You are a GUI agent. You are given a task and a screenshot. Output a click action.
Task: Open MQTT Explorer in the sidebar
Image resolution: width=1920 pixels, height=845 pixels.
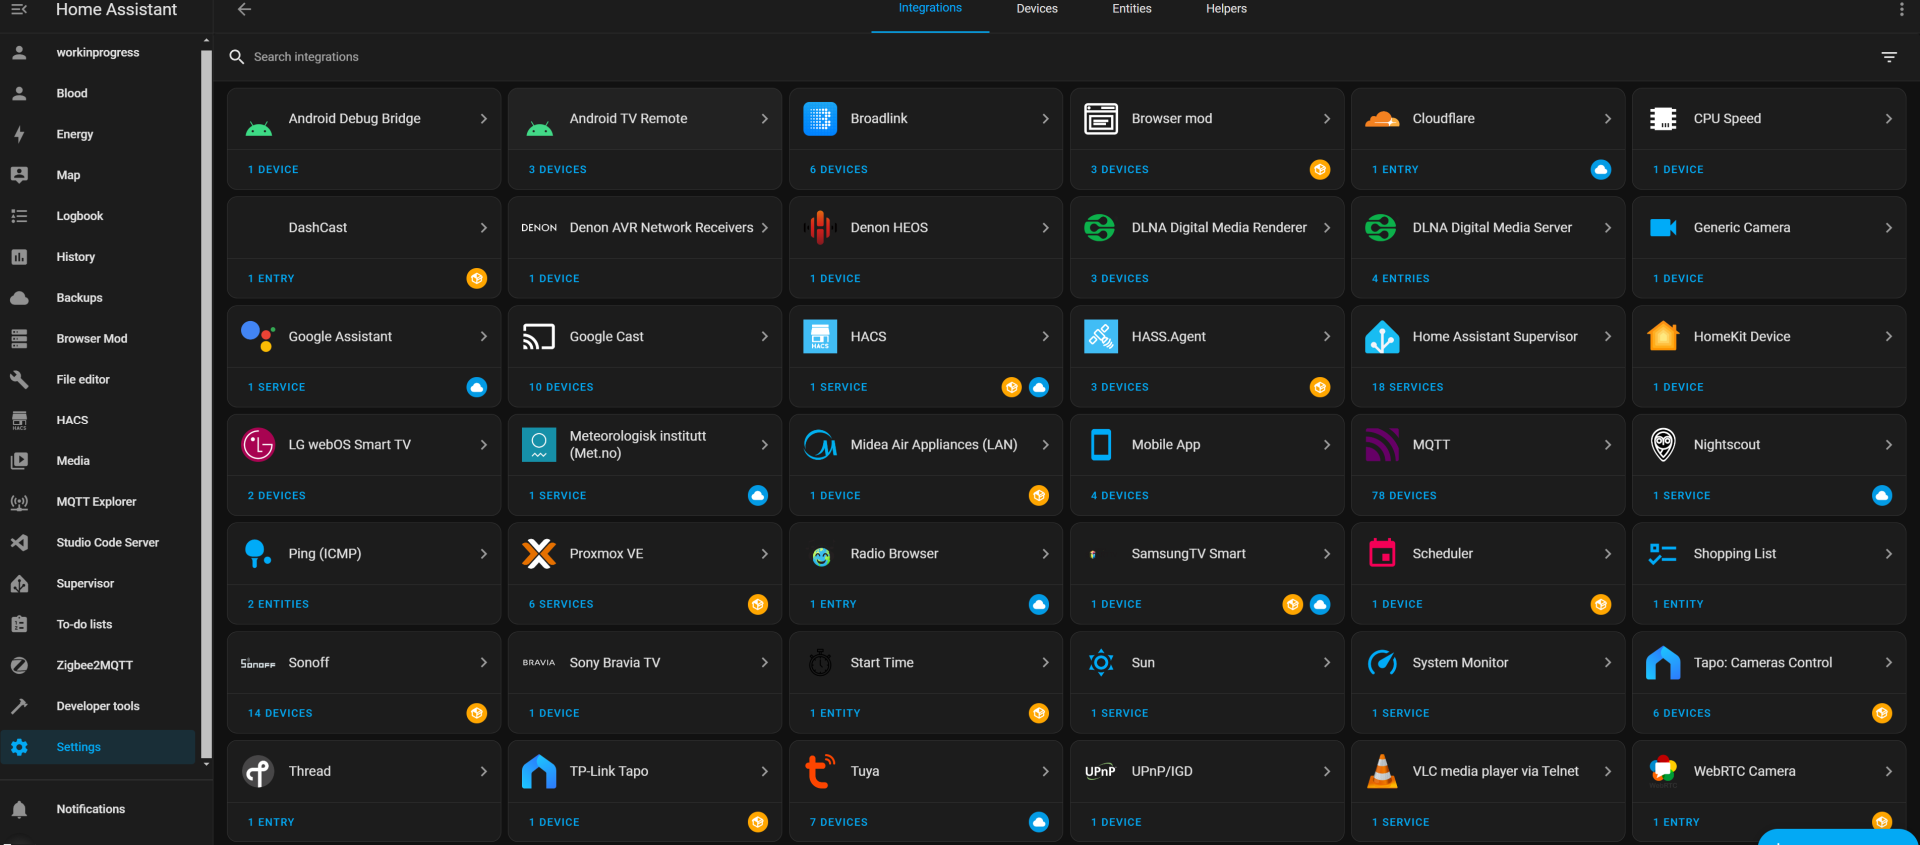click(x=98, y=502)
